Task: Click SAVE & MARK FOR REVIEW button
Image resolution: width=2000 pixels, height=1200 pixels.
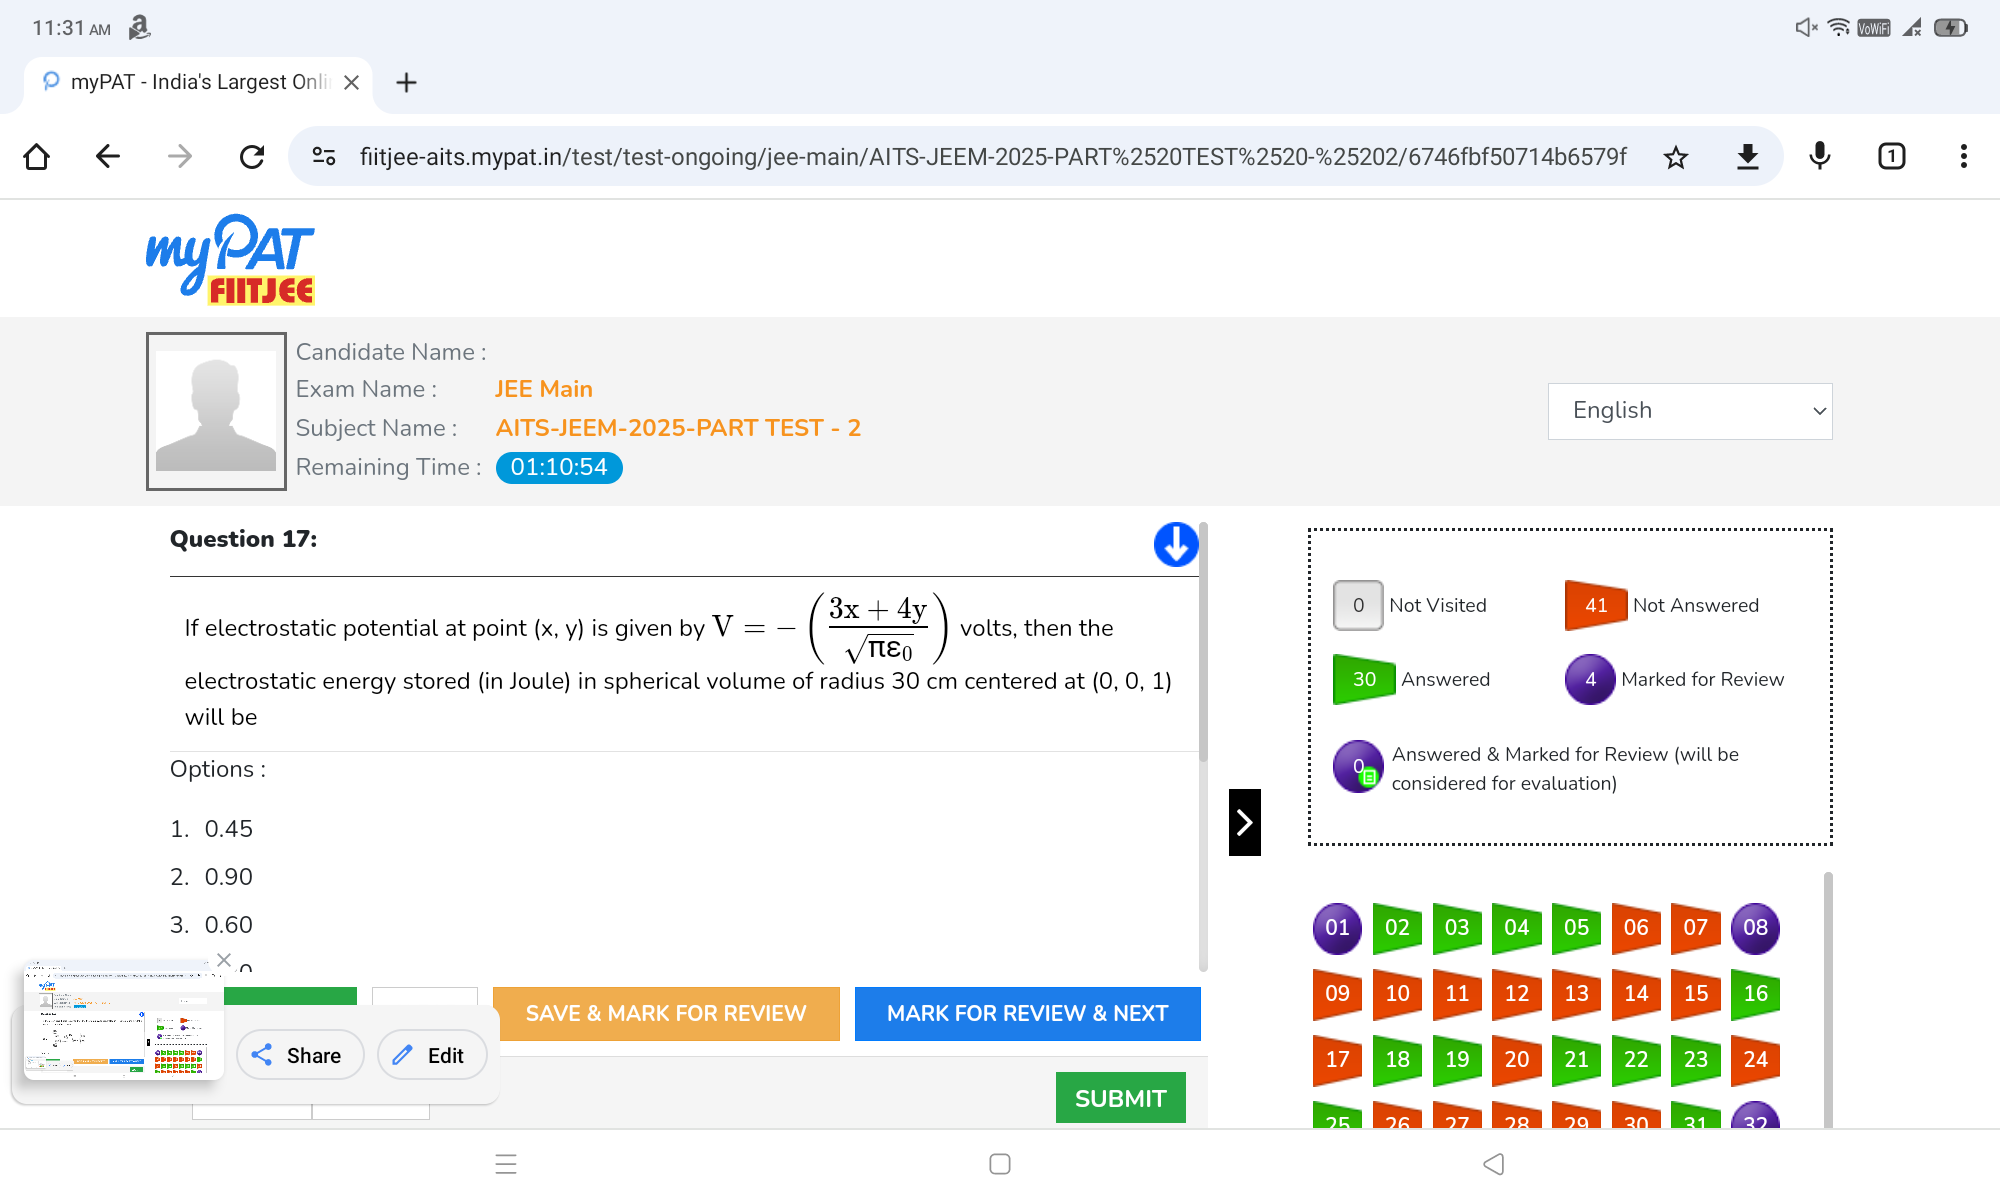Action: click(x=666, y=1014)
